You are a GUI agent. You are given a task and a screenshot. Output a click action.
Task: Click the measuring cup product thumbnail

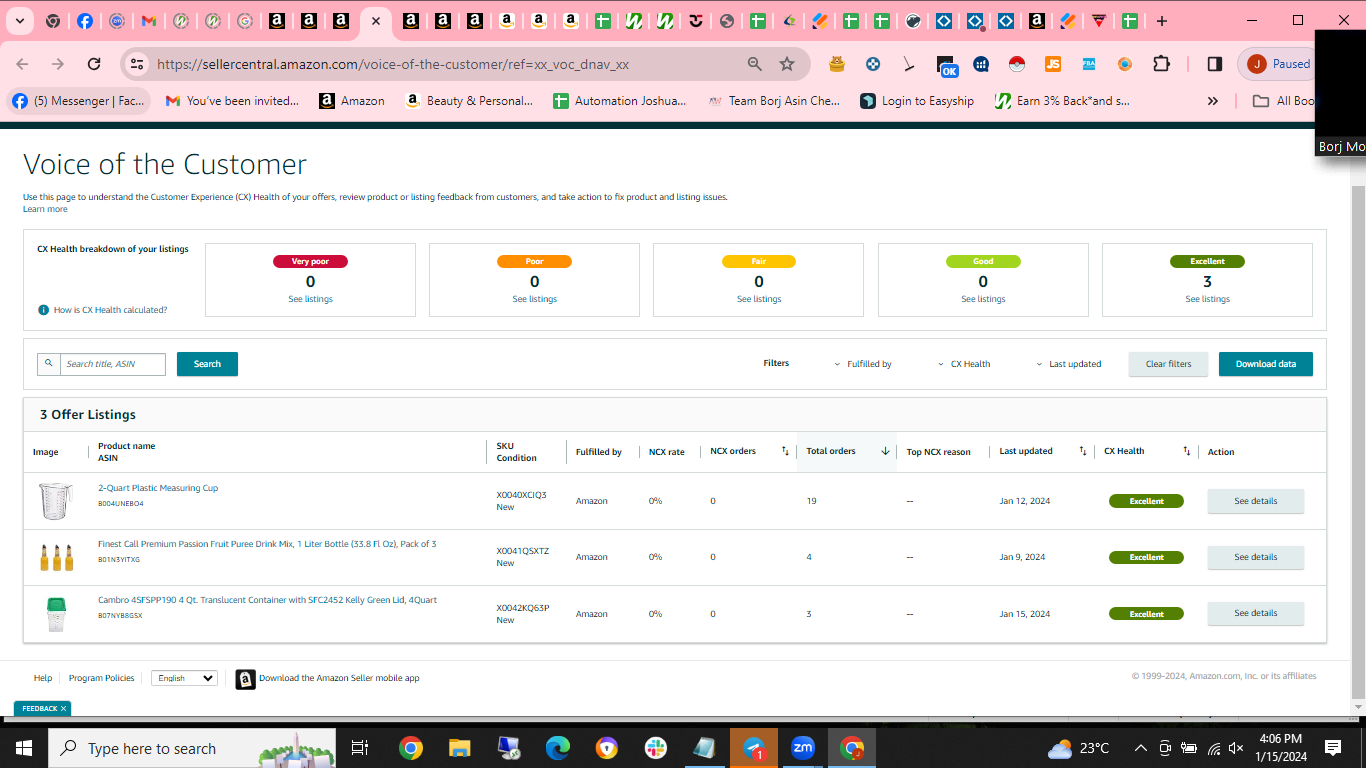56,500
